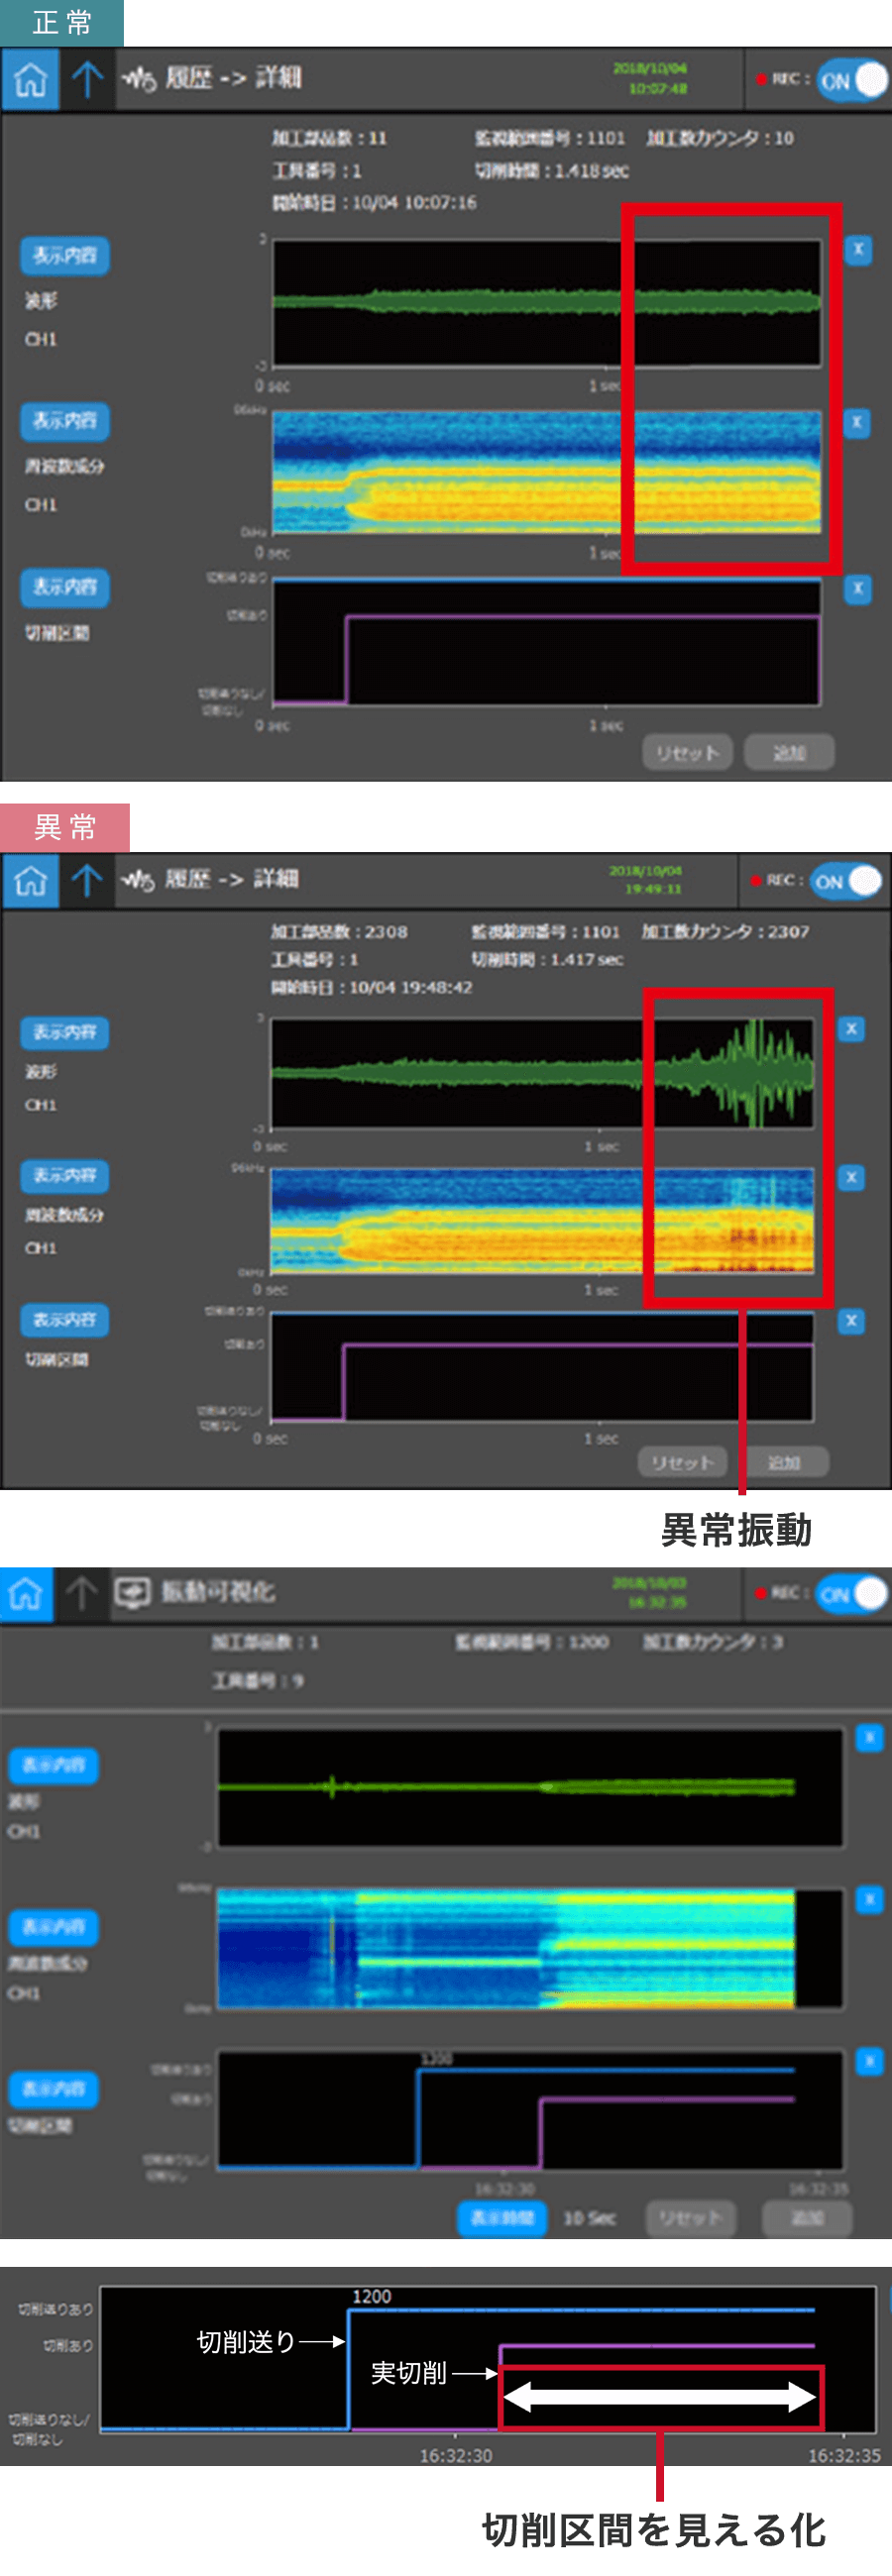
Task: Click the up arrow in the 正常 panel
Action: pos(87,79)
